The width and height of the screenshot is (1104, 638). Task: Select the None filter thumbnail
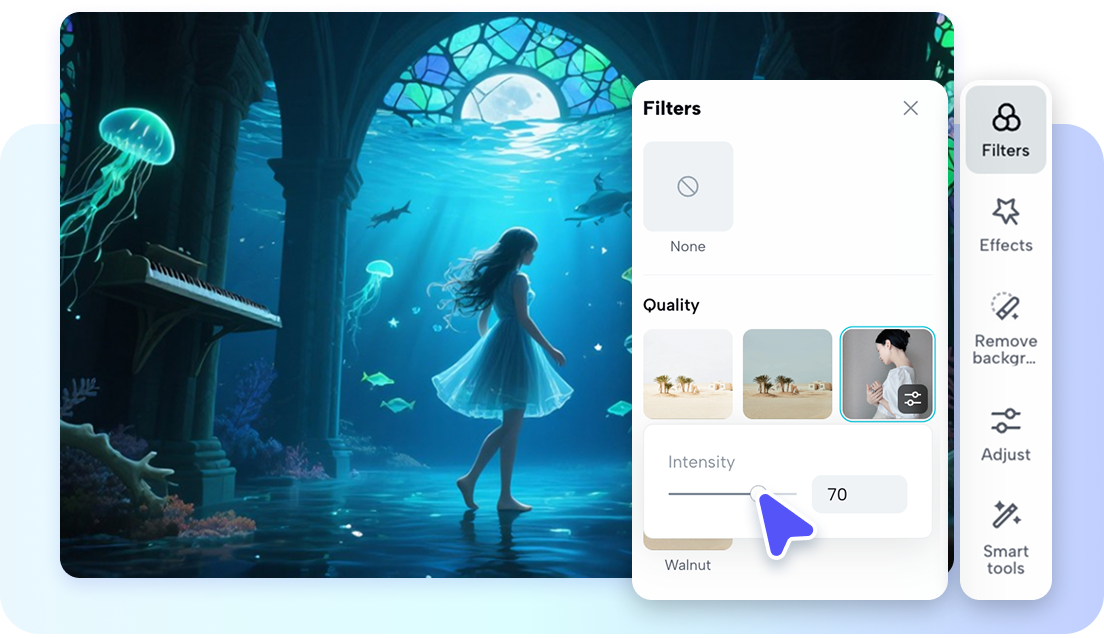pos(688,187)
